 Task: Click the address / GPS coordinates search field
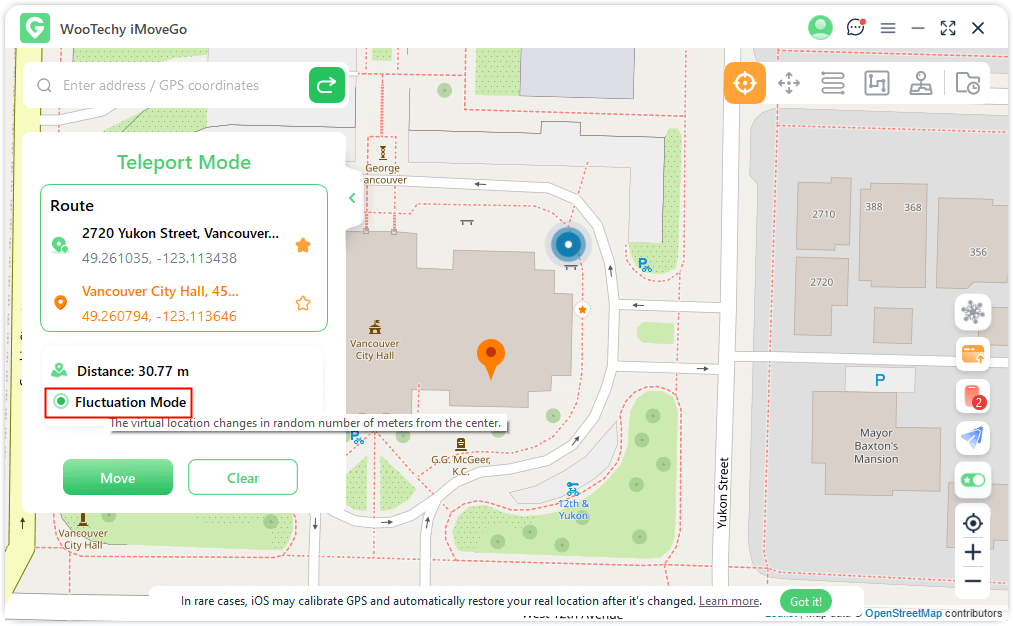(x=180, y=86)
